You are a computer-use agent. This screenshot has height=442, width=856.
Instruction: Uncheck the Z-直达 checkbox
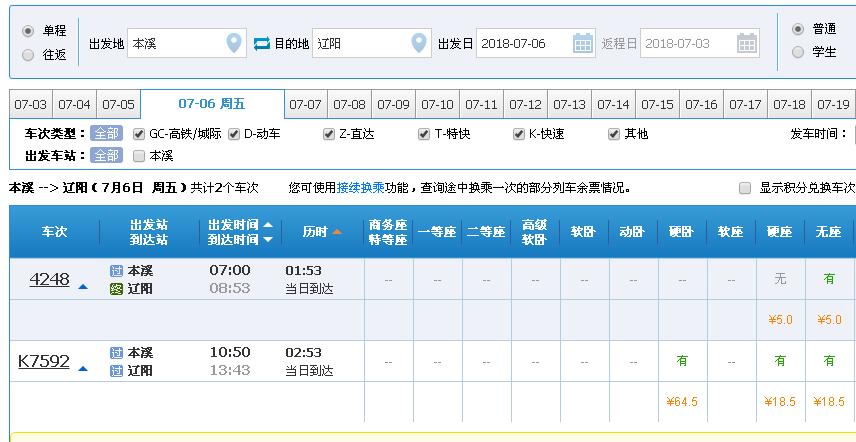(329, 134)
